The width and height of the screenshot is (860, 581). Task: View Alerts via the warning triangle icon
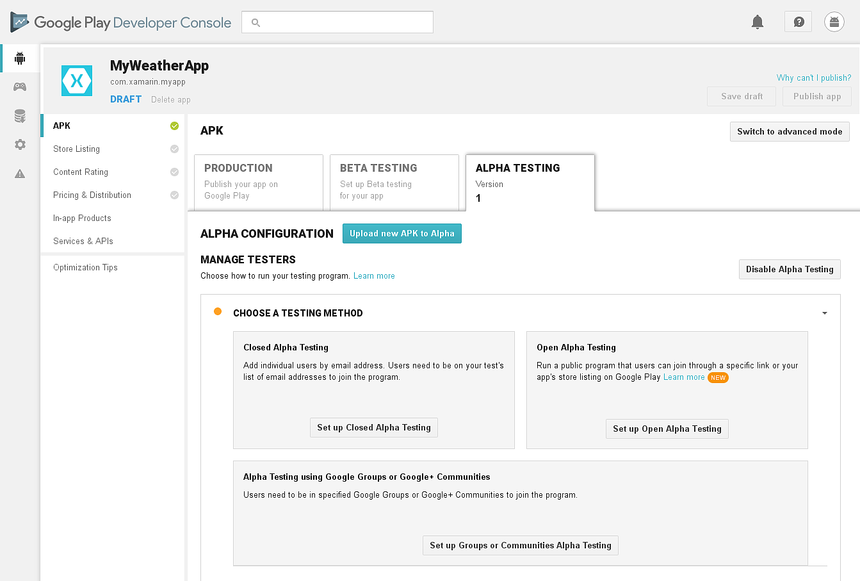click(x=19, y=173)
